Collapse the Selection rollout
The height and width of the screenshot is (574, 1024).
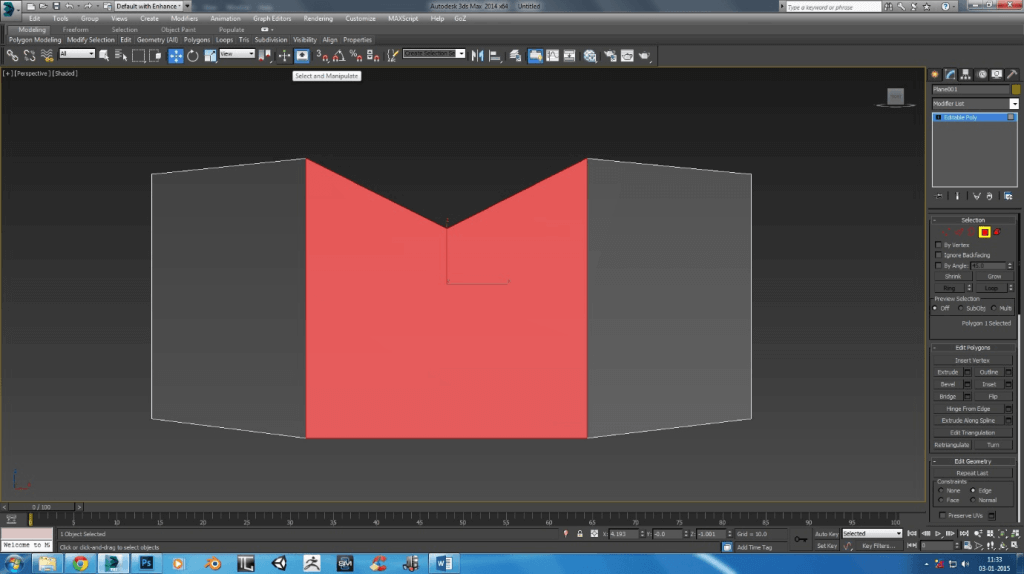click(973, 220)
